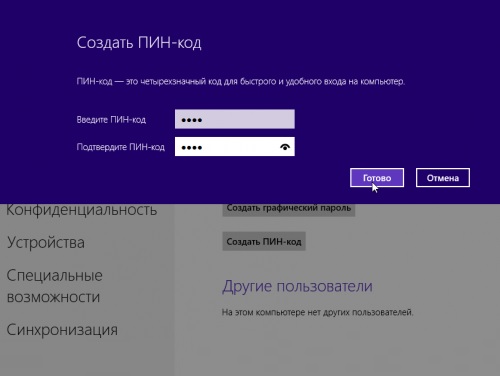
Task: Select the Другие пользователи heading
Action: [297, 286]
